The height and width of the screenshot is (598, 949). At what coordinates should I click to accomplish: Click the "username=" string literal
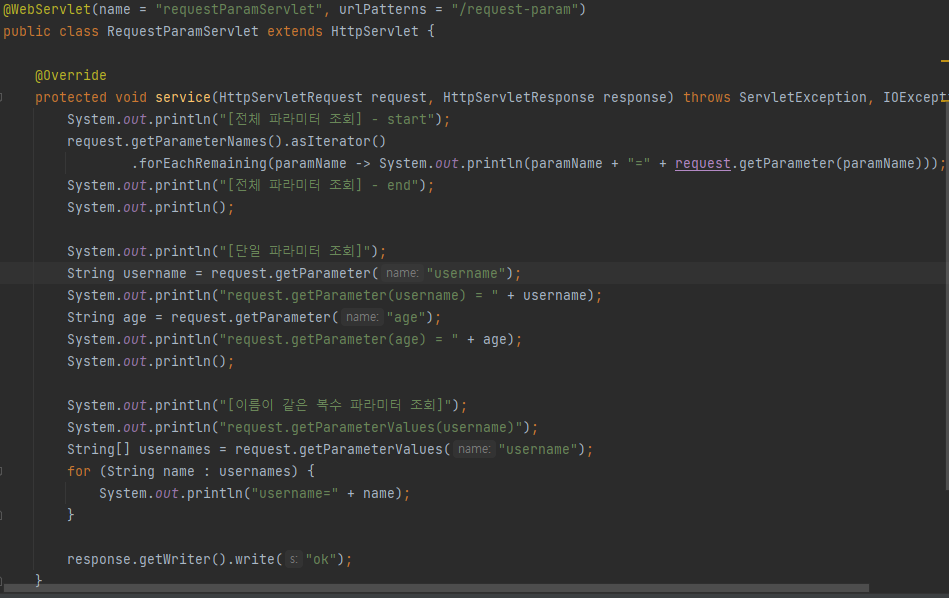coord(295,494)
